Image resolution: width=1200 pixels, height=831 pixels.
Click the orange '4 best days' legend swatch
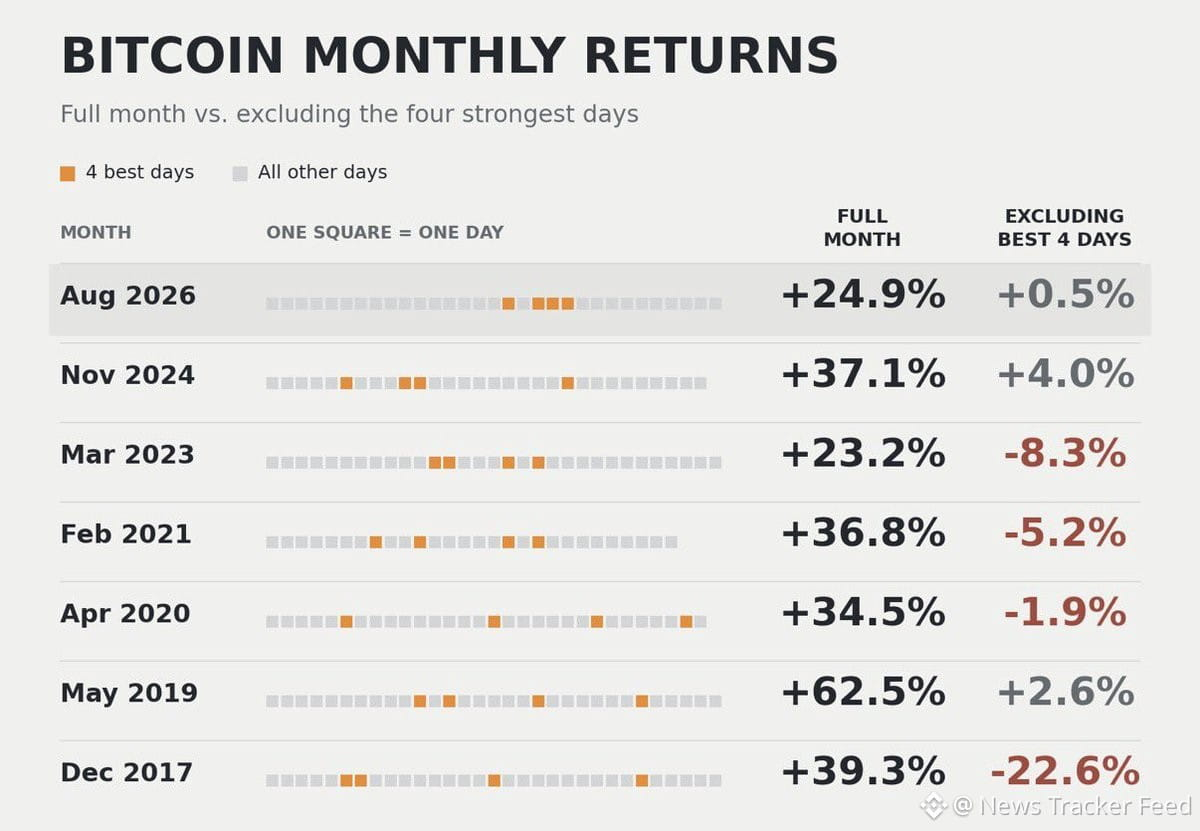pos(67,173)
